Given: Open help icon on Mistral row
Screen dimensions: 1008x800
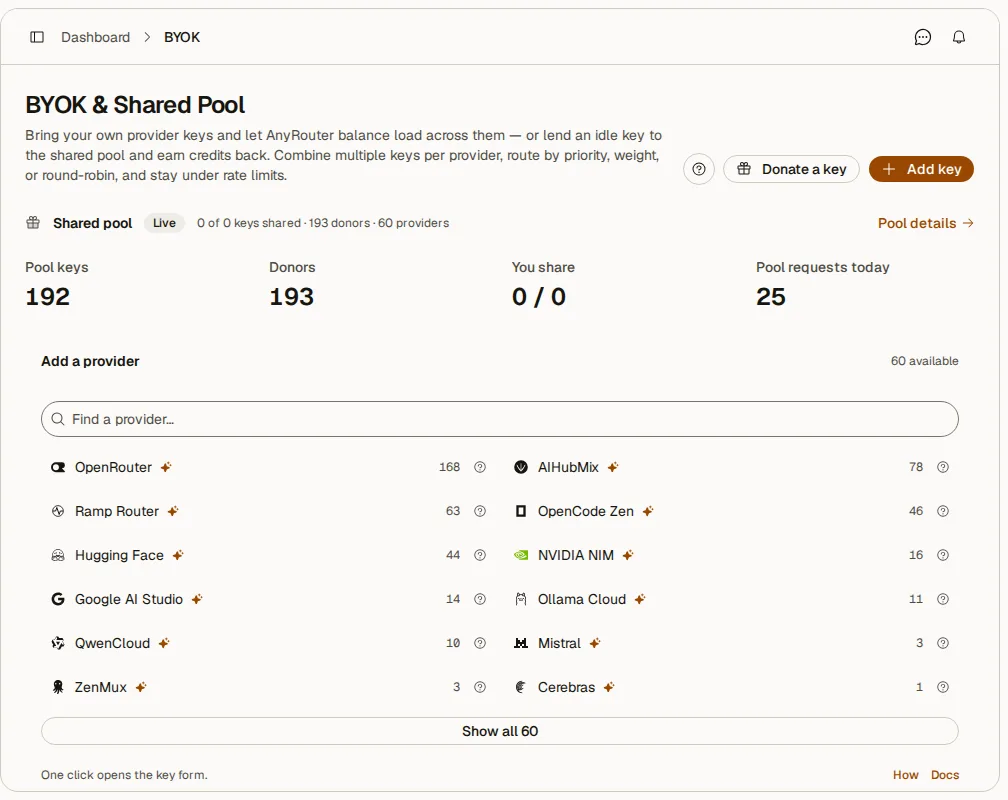Looking at the screenshot, I should pos(942,643).
